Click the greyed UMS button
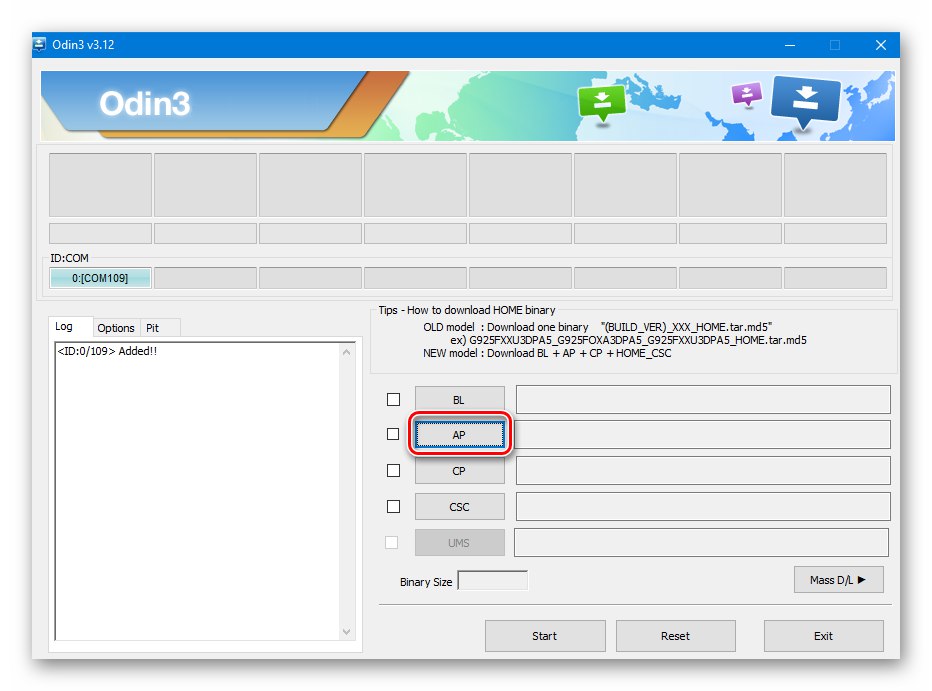The width and height of the screenshot is (932, 691). pyautogui.click(x=459, y=542)
